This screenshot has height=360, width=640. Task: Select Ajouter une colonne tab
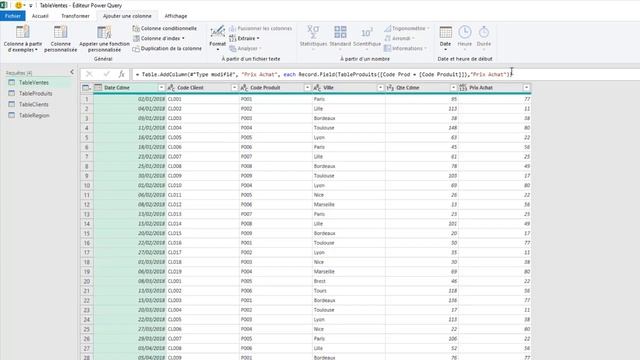(x=127, y=16)
